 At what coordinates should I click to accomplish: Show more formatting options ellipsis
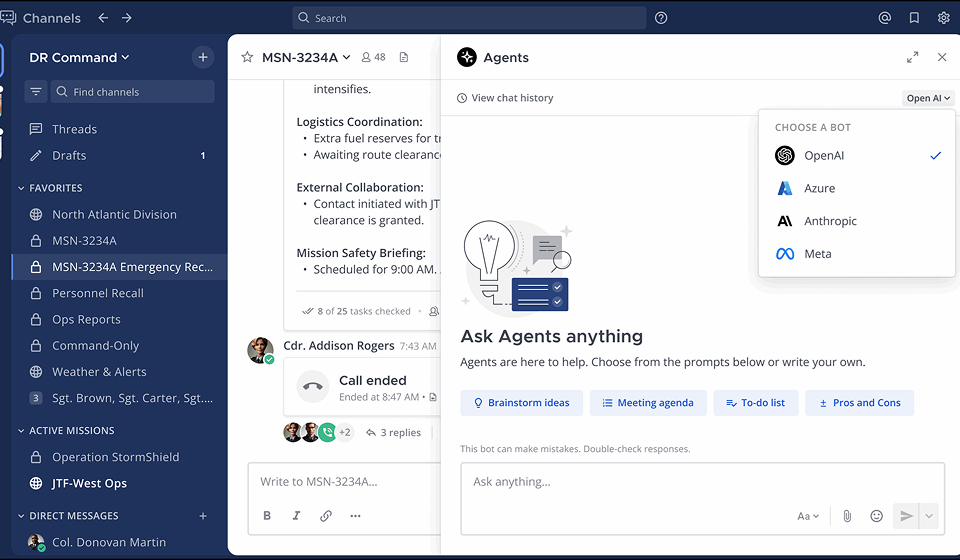(x=355, y=516)
